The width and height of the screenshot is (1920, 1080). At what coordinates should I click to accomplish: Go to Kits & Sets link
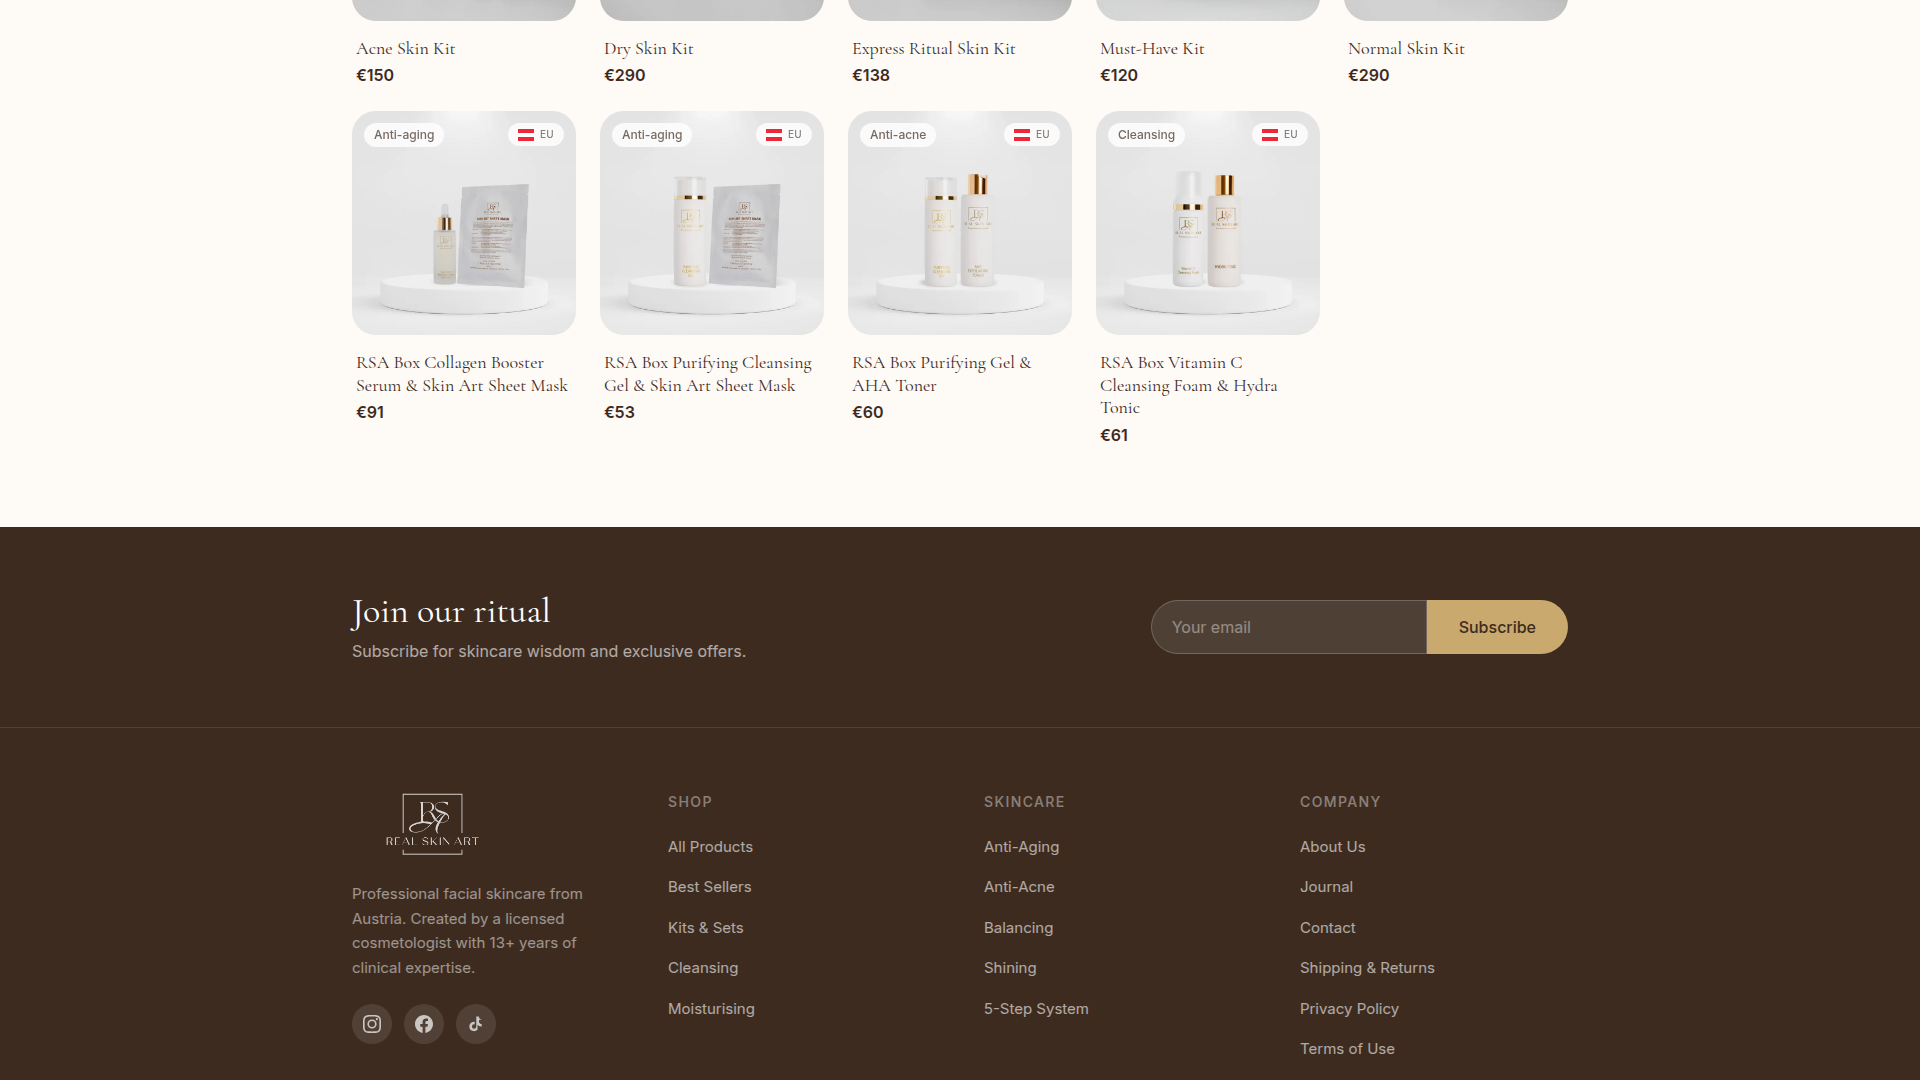705,928
